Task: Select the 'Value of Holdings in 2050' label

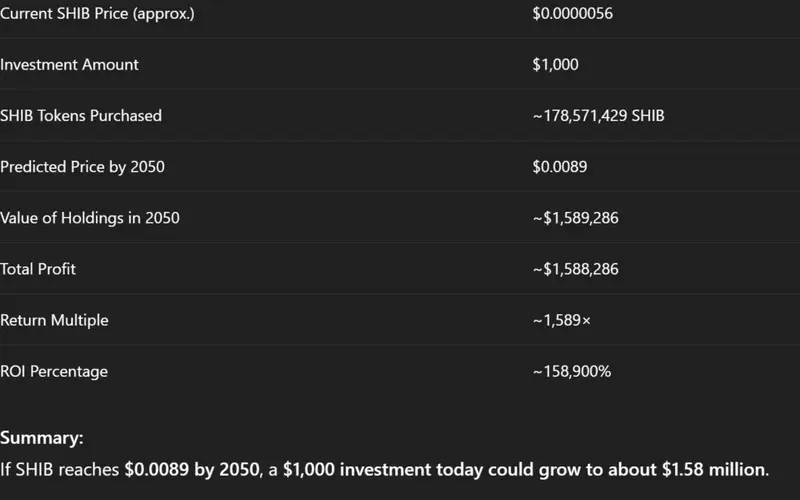Action: (x=90, y=218)
